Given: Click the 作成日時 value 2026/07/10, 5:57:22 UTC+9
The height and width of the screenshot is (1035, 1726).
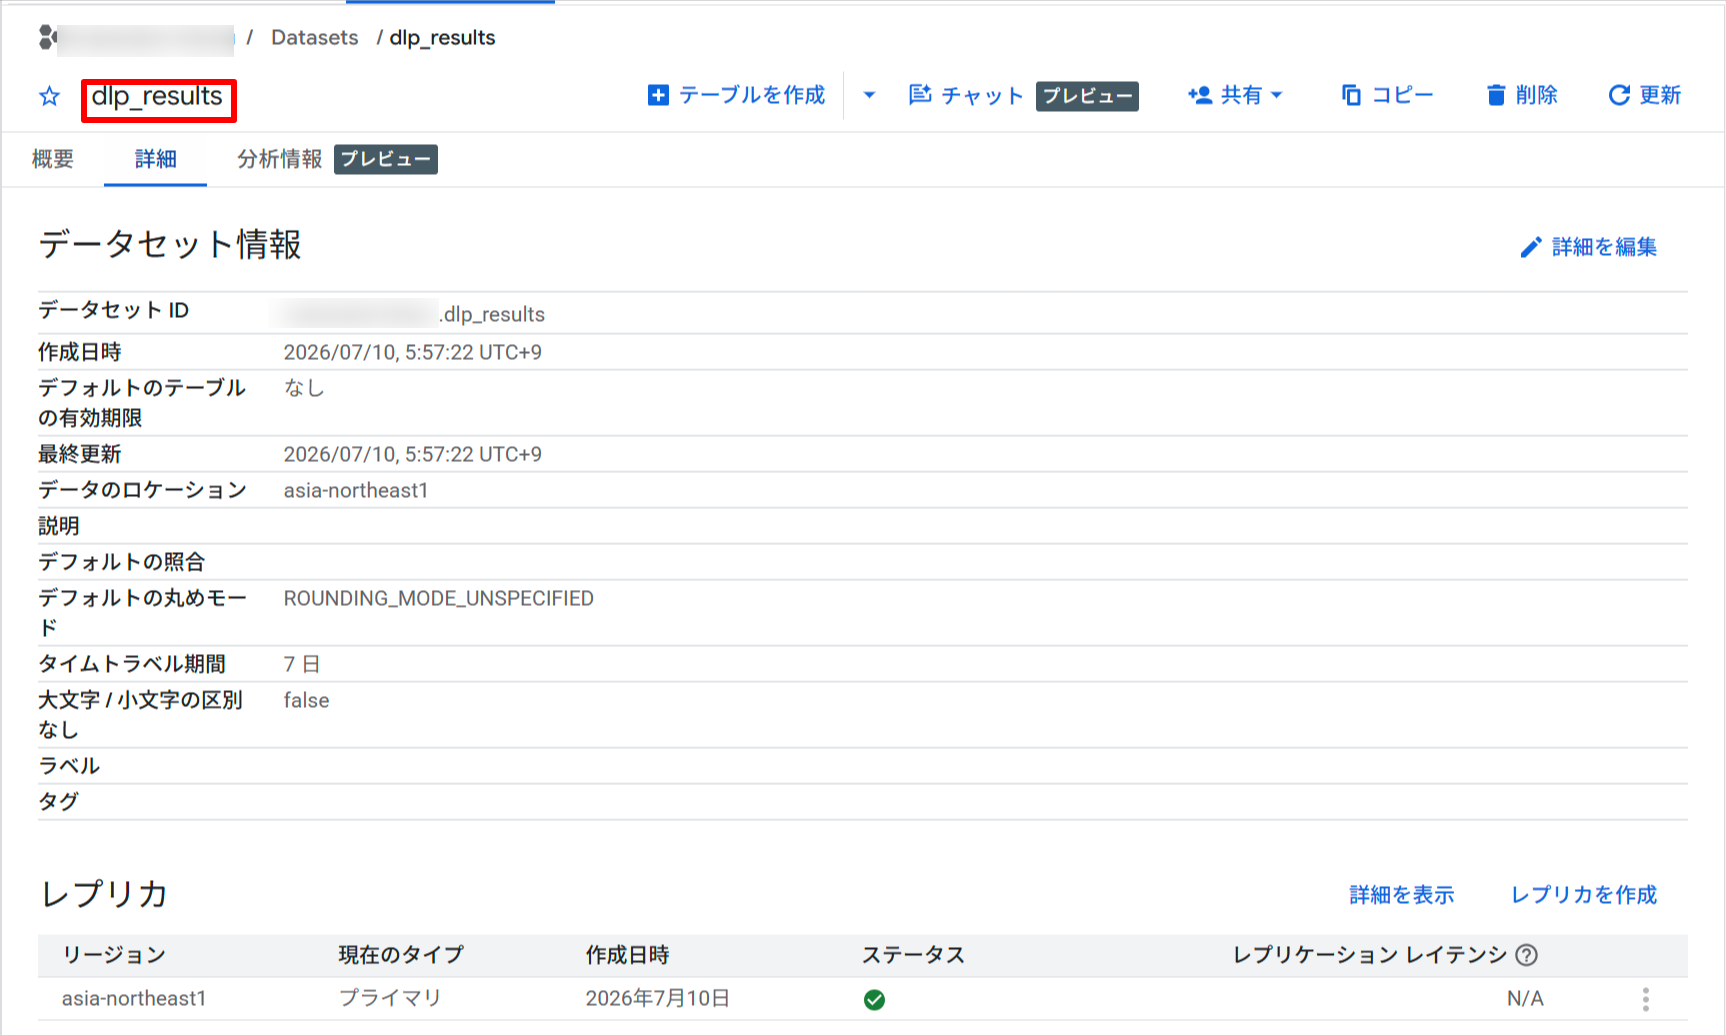Looking at the screenshot, I should pyautogui.click(x=412, y=352).
